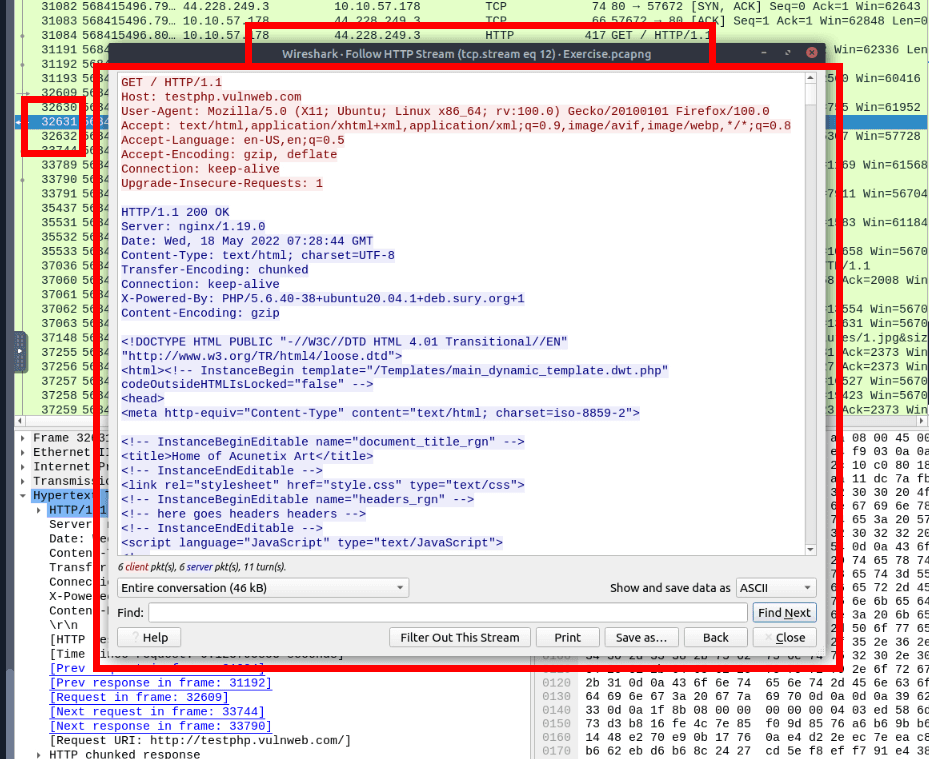
Task: Click Filter Out This Stream
Action: [459, 637]
